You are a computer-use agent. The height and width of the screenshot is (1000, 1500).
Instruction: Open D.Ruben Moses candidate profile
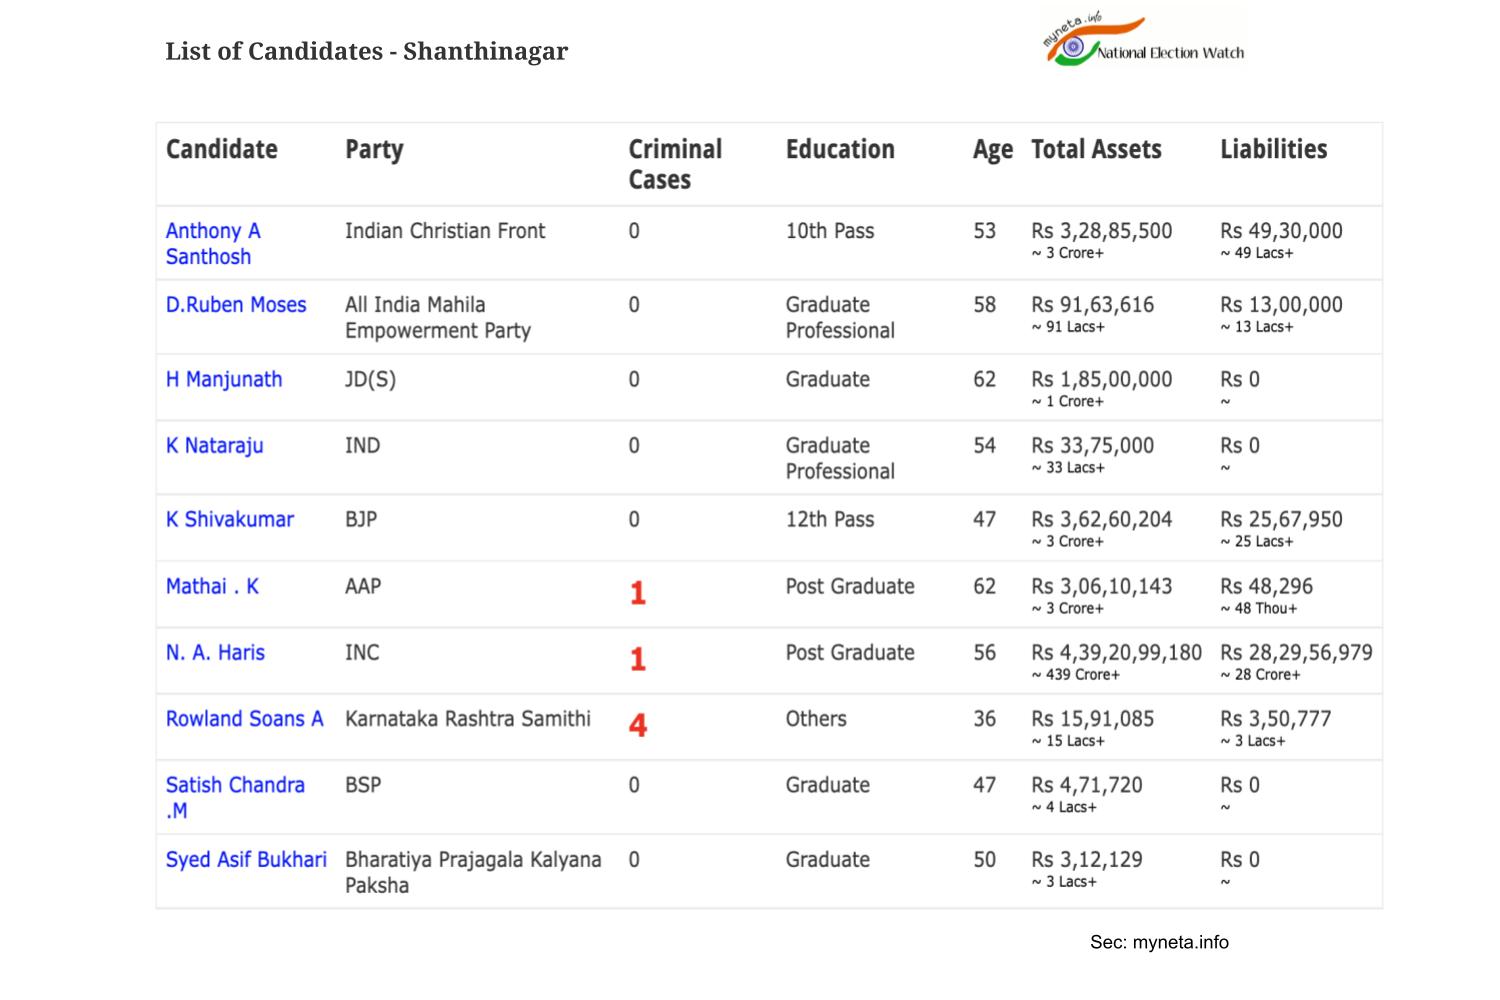point(236,305)
